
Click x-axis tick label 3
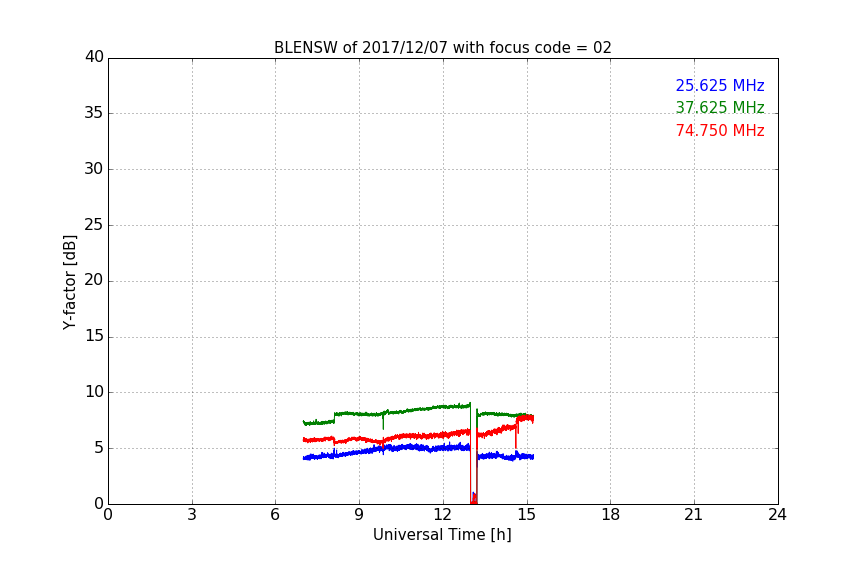[192, 515]
